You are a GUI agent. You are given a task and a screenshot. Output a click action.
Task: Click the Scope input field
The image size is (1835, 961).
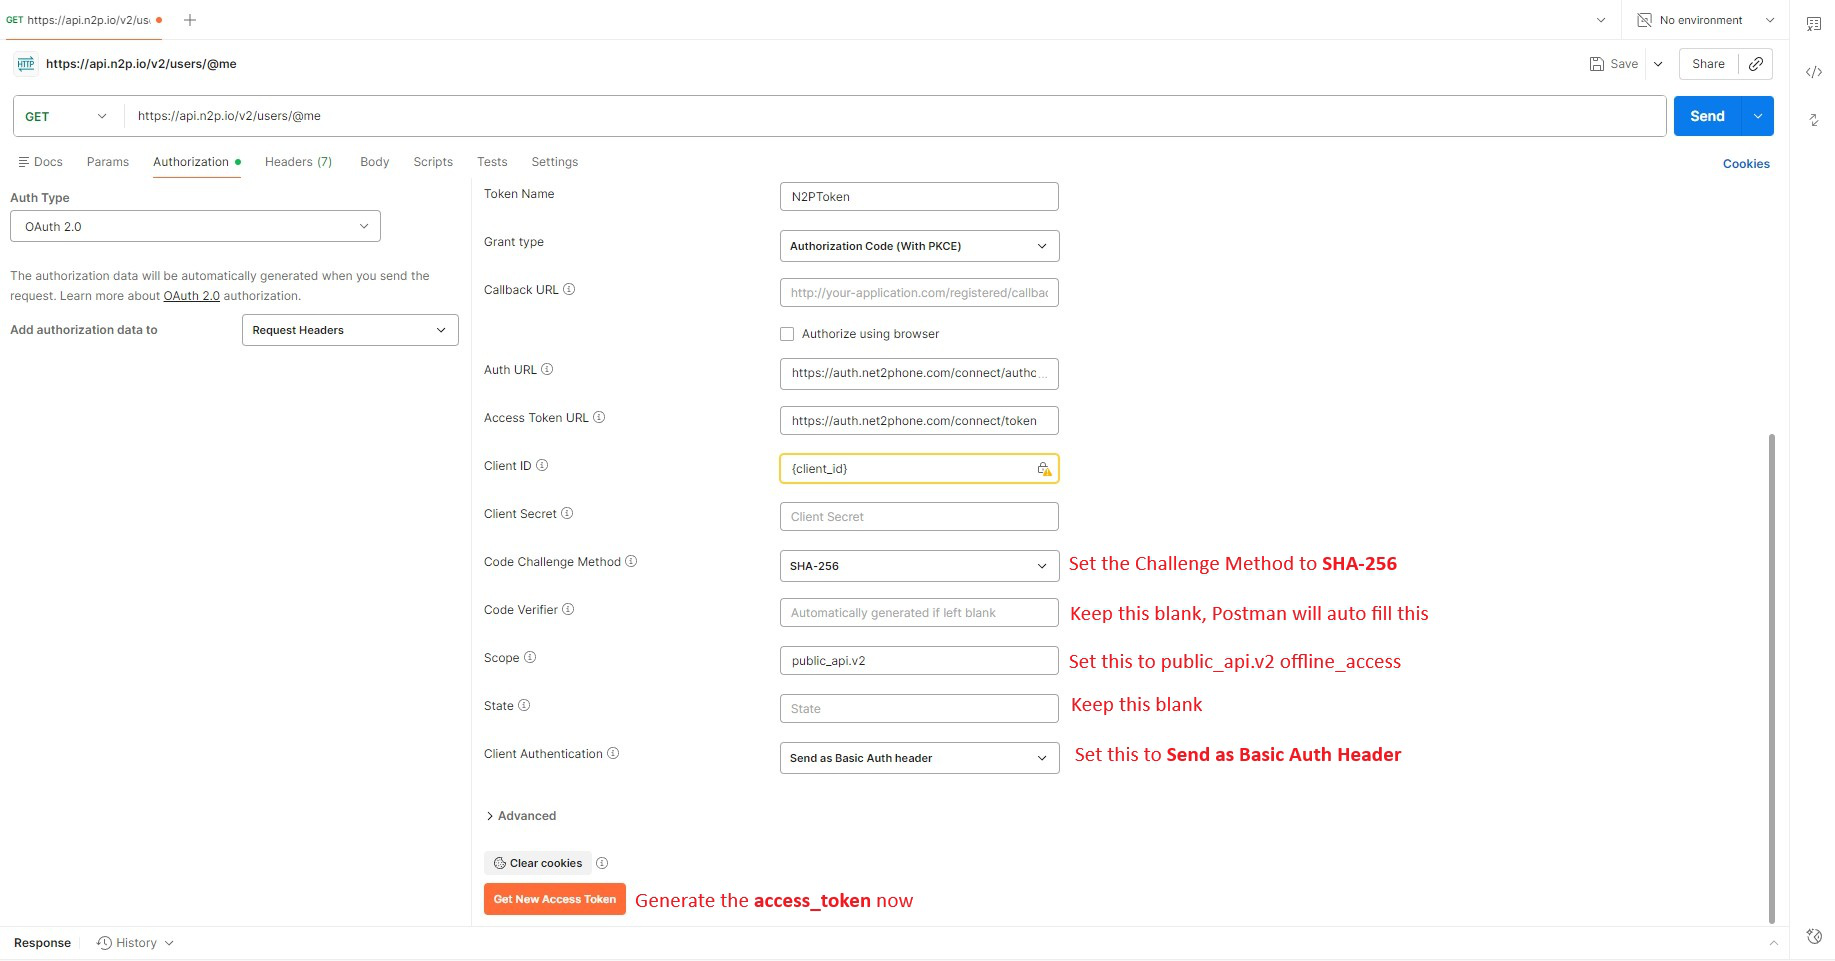point(919,661)
